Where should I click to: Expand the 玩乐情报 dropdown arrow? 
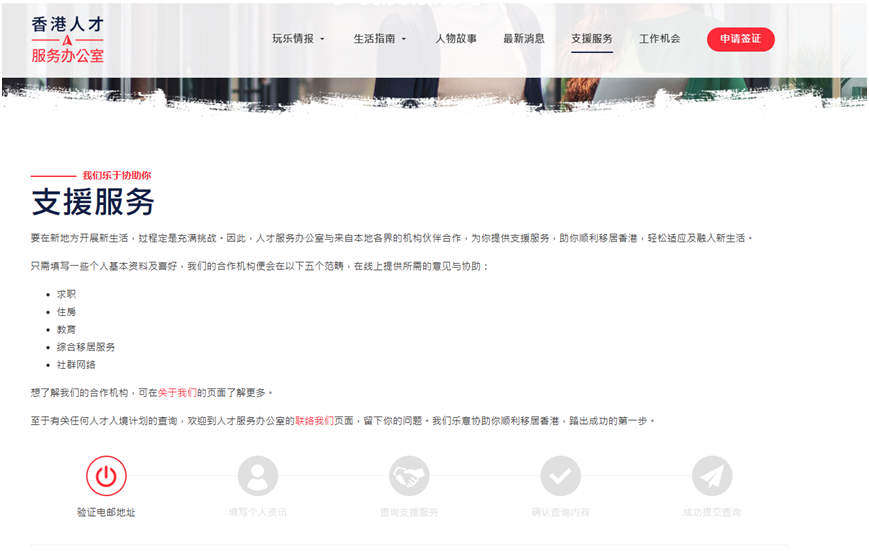coord(322,40)
